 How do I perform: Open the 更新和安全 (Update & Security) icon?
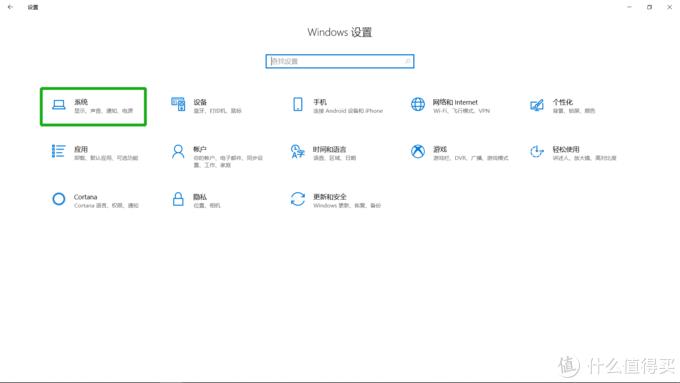point(298,199)
